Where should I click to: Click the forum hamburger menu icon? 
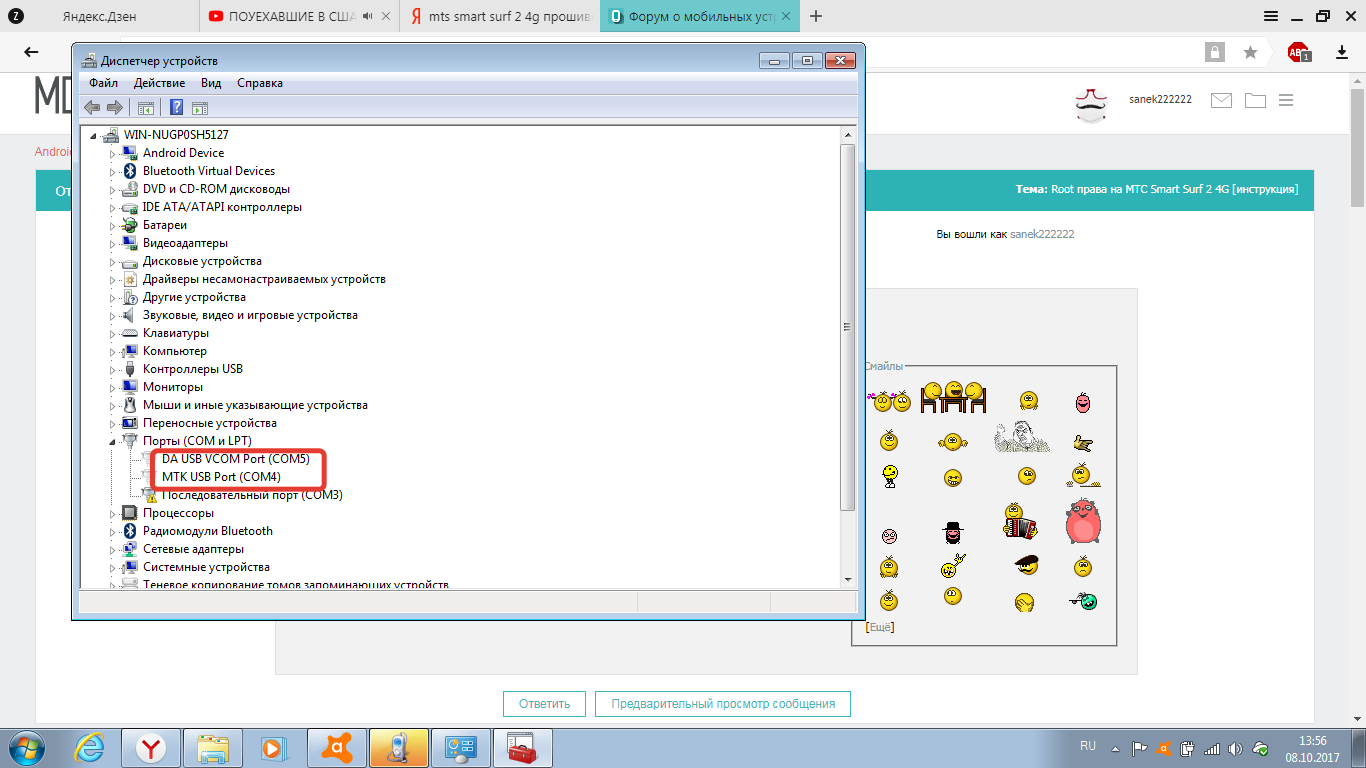click(1286, 100)
